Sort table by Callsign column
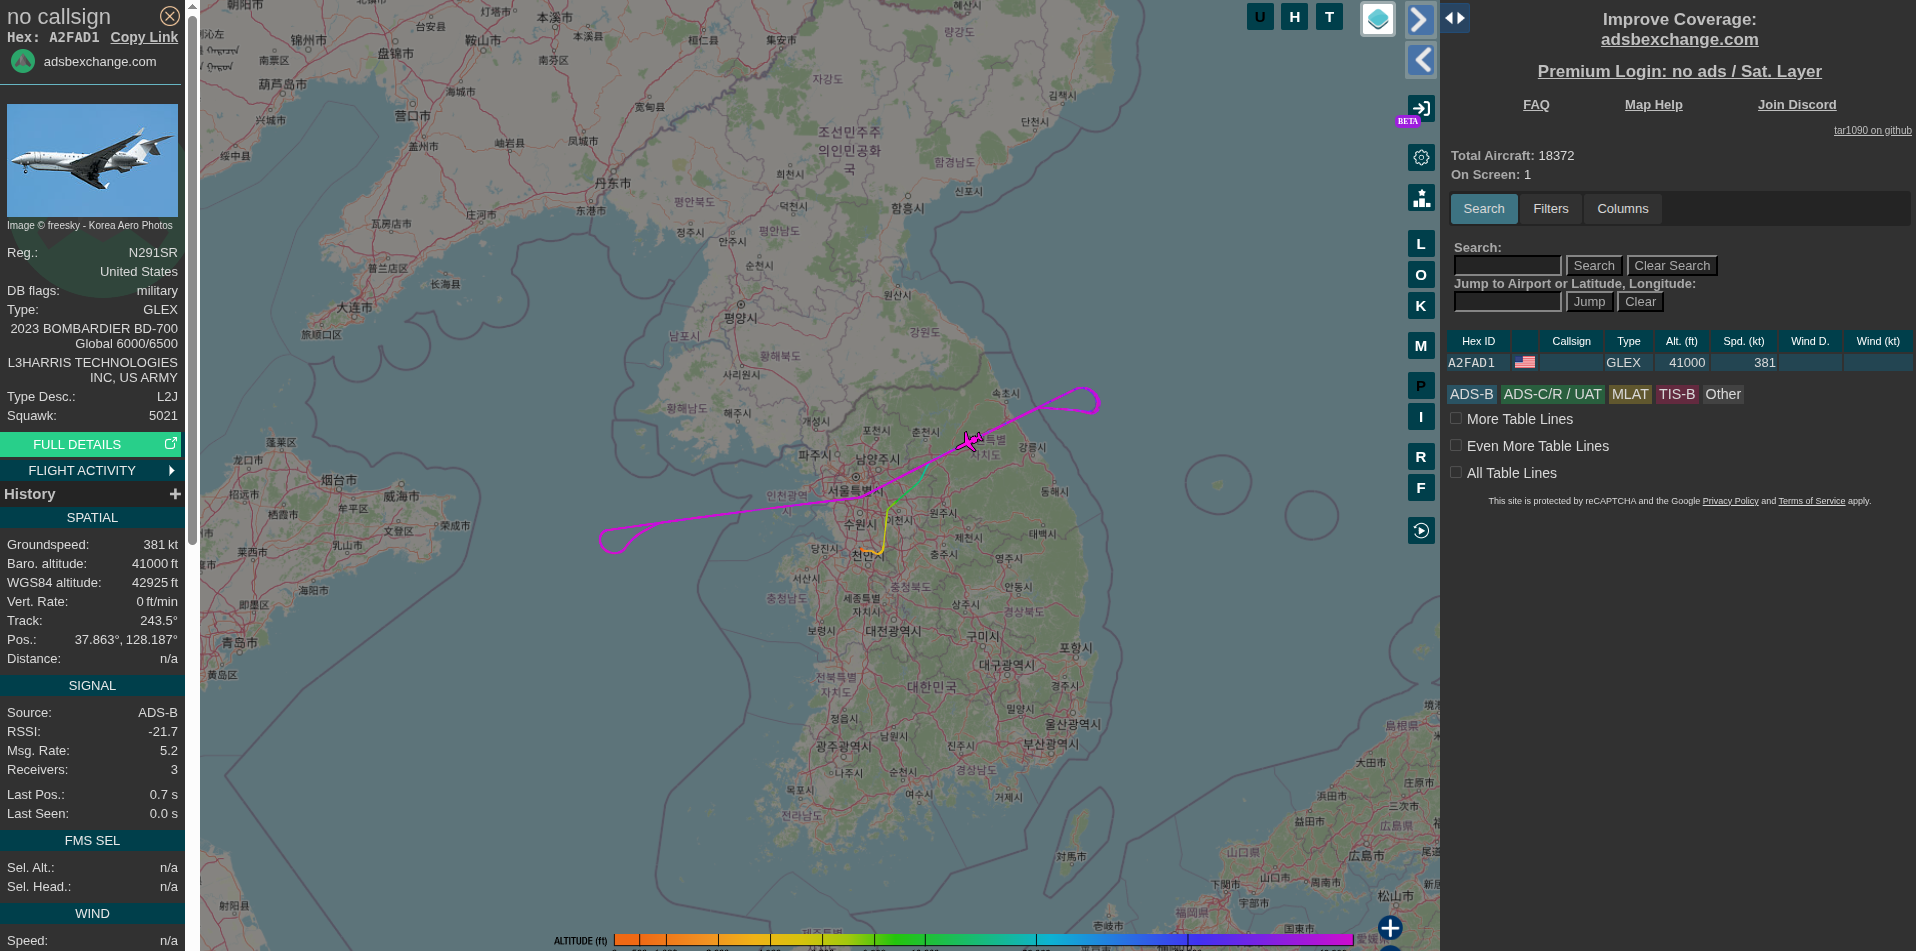 point(1571,341)
